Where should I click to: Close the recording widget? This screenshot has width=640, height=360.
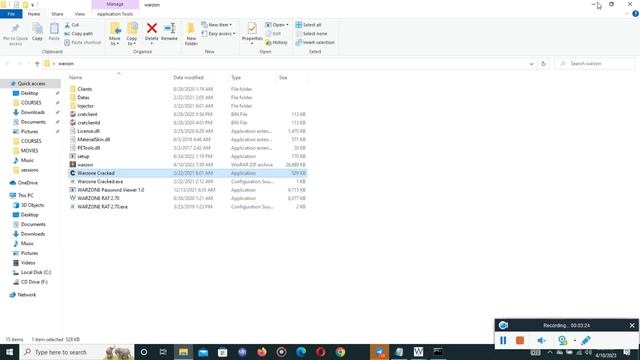(632, 325)
